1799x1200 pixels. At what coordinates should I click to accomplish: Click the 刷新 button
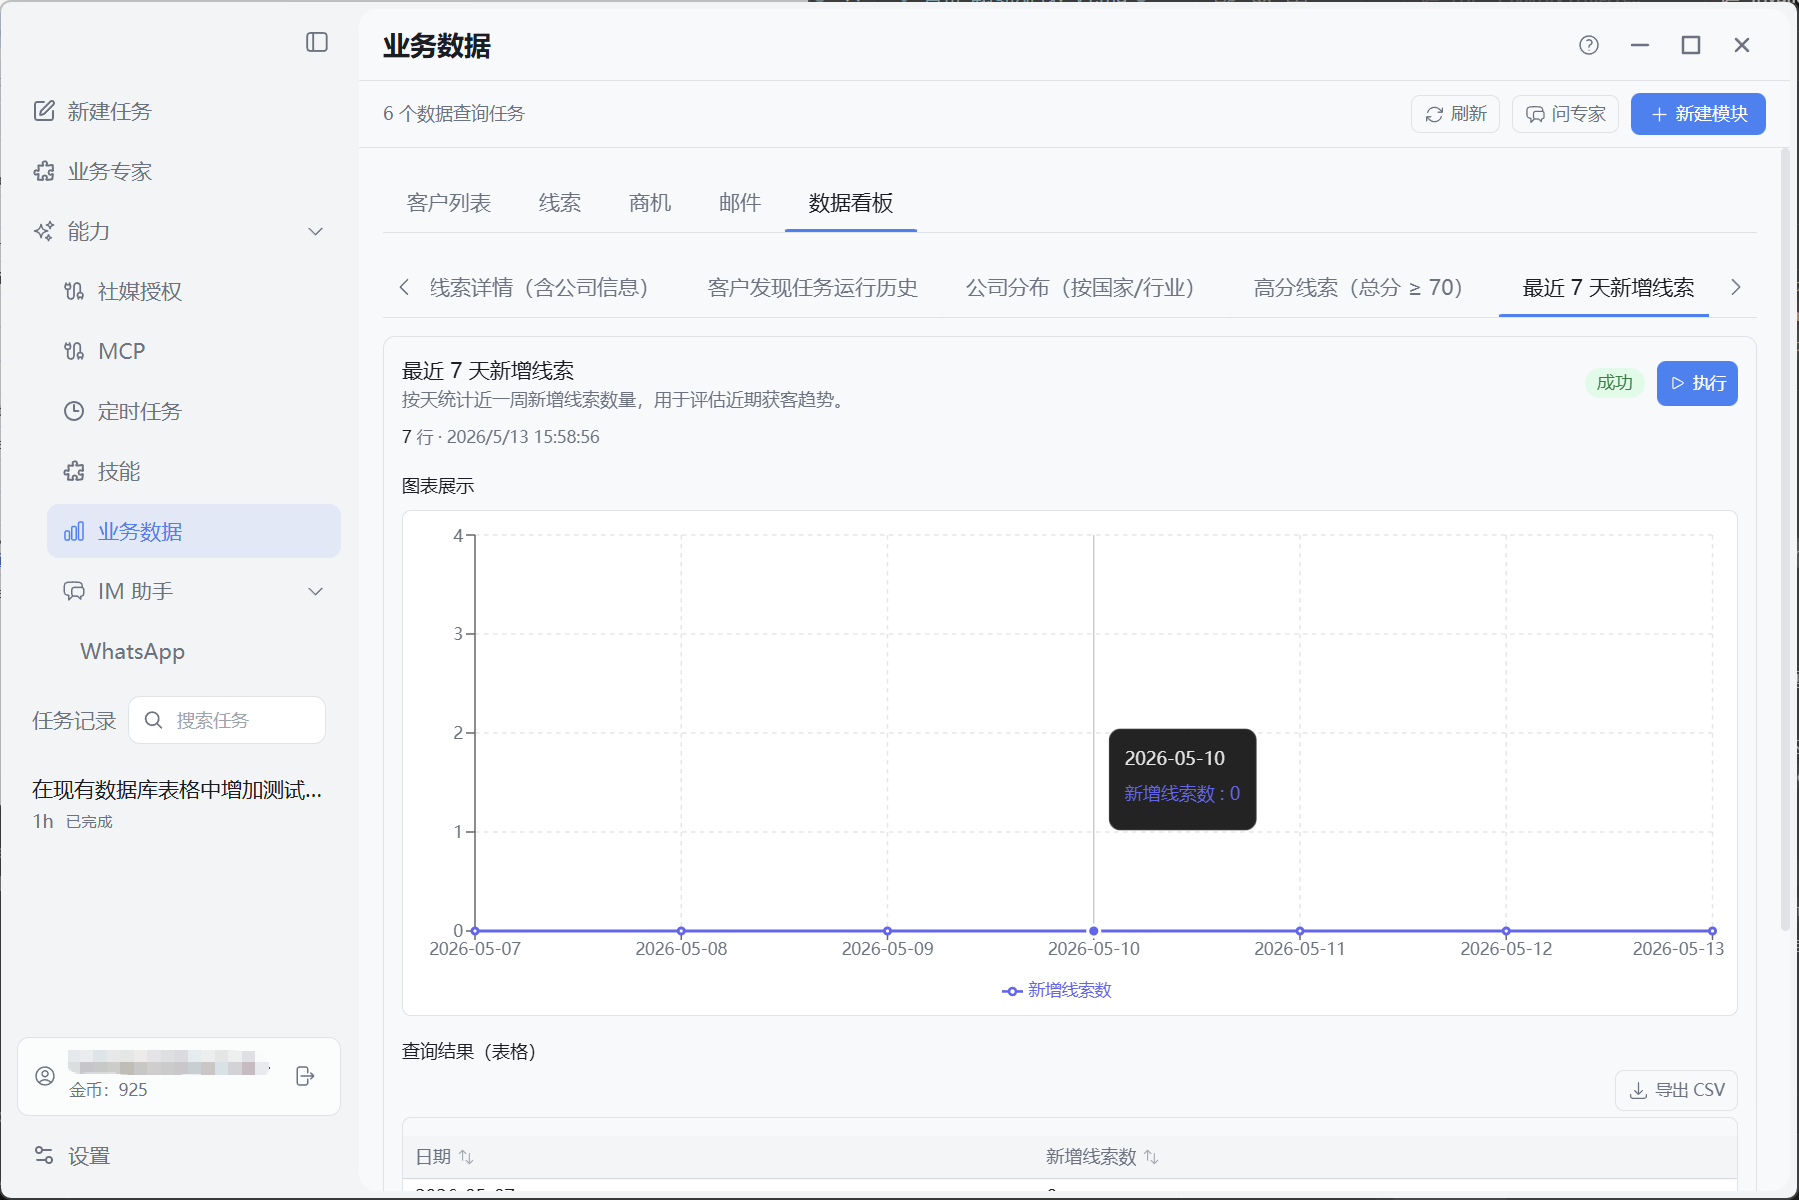tap(1455, 114)
